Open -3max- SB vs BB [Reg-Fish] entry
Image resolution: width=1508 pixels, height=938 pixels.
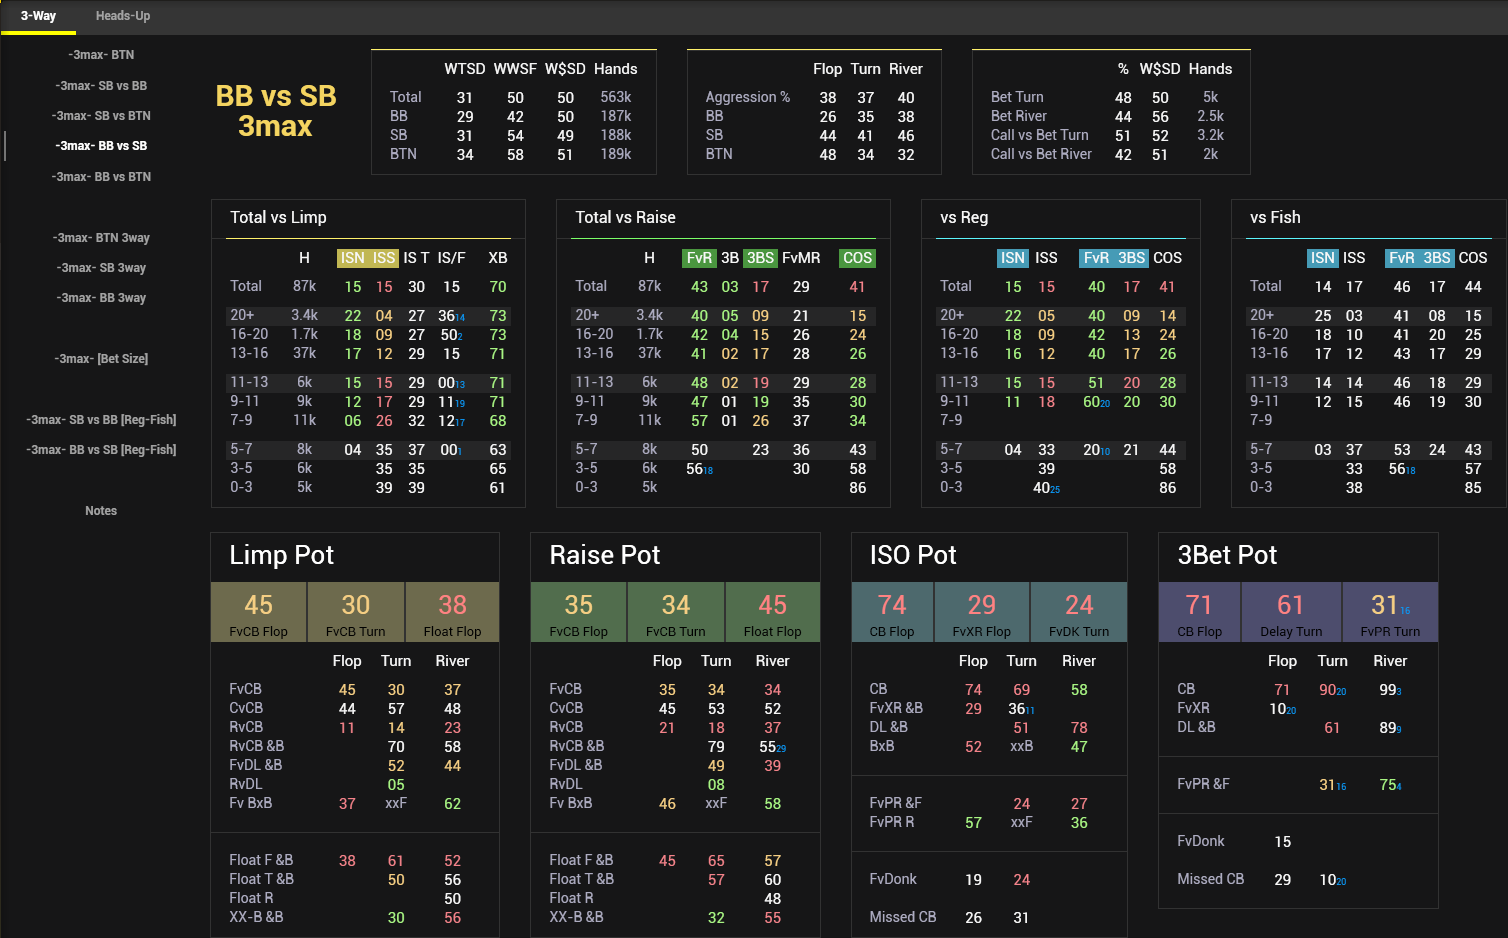(x=102, y=420)
